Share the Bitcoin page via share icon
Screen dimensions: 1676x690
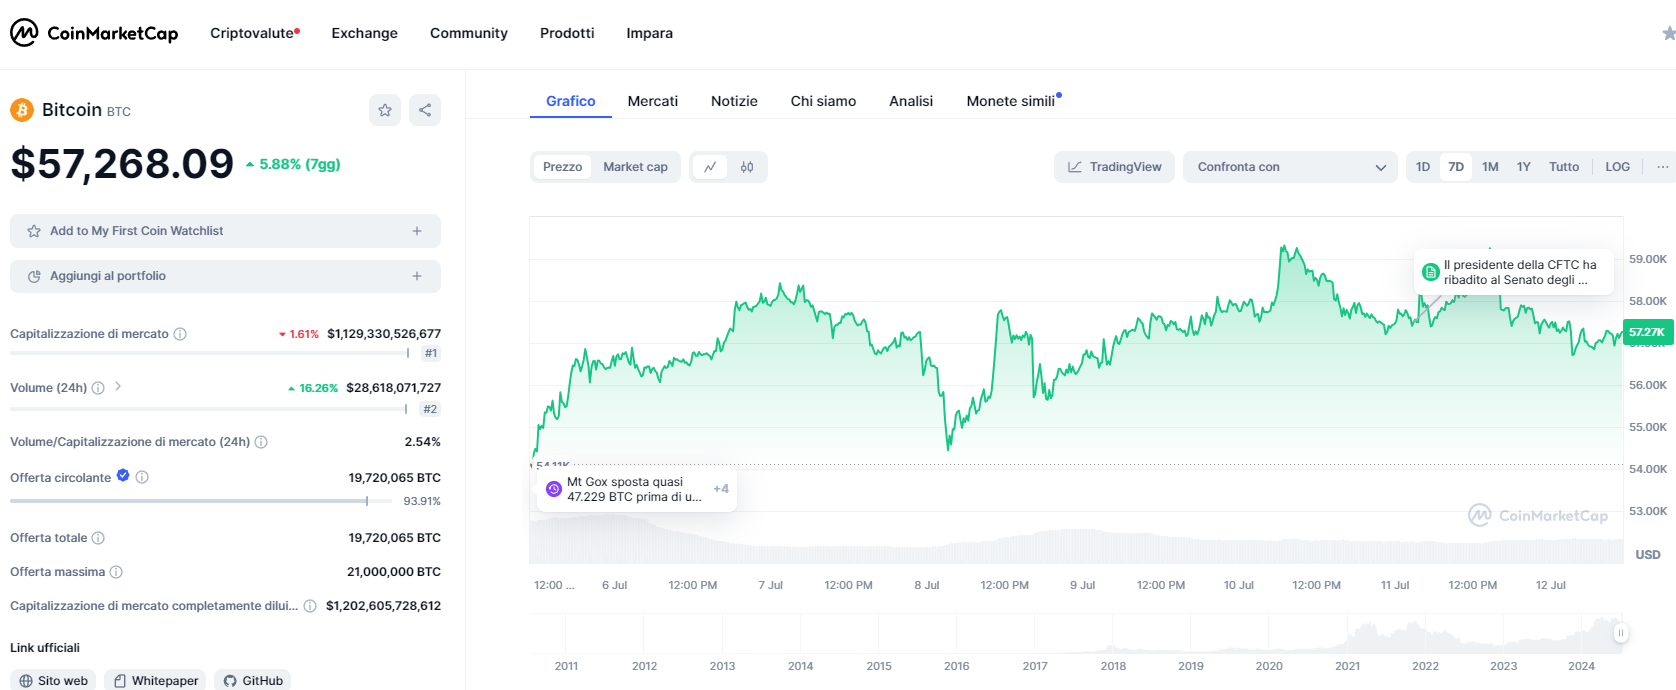coord(425,110)
